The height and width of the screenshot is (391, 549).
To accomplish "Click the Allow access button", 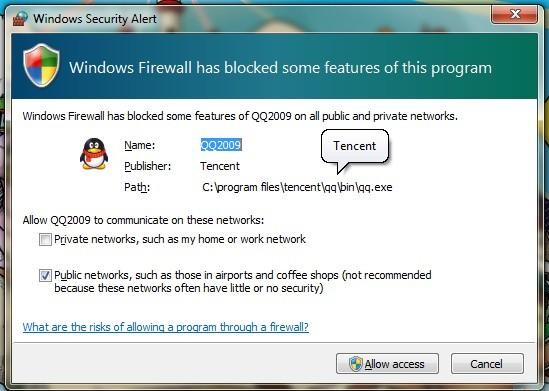I will (x=387, y=364).
